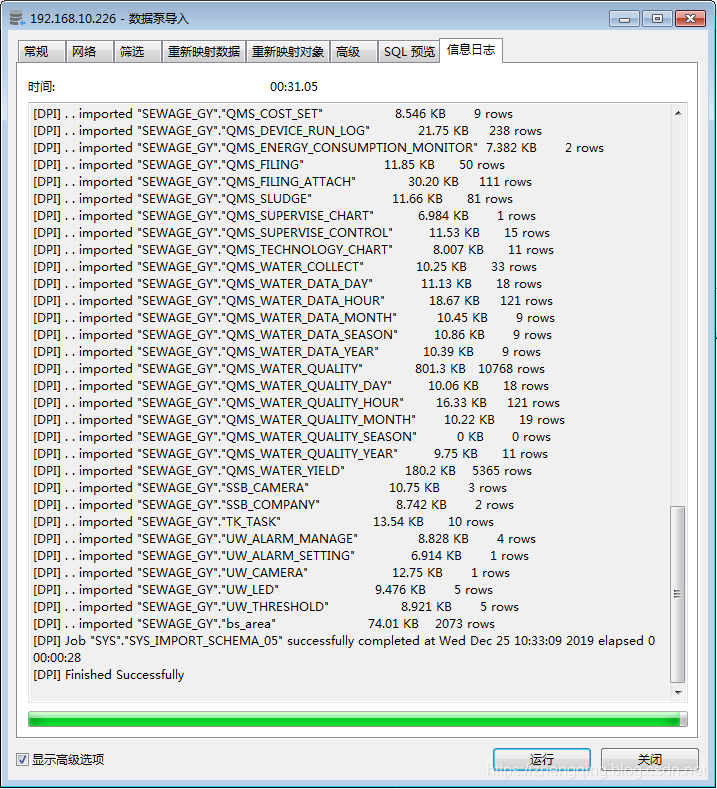Click the 时间: label
This screenshot has width=717, height=789.
[42, 87]
